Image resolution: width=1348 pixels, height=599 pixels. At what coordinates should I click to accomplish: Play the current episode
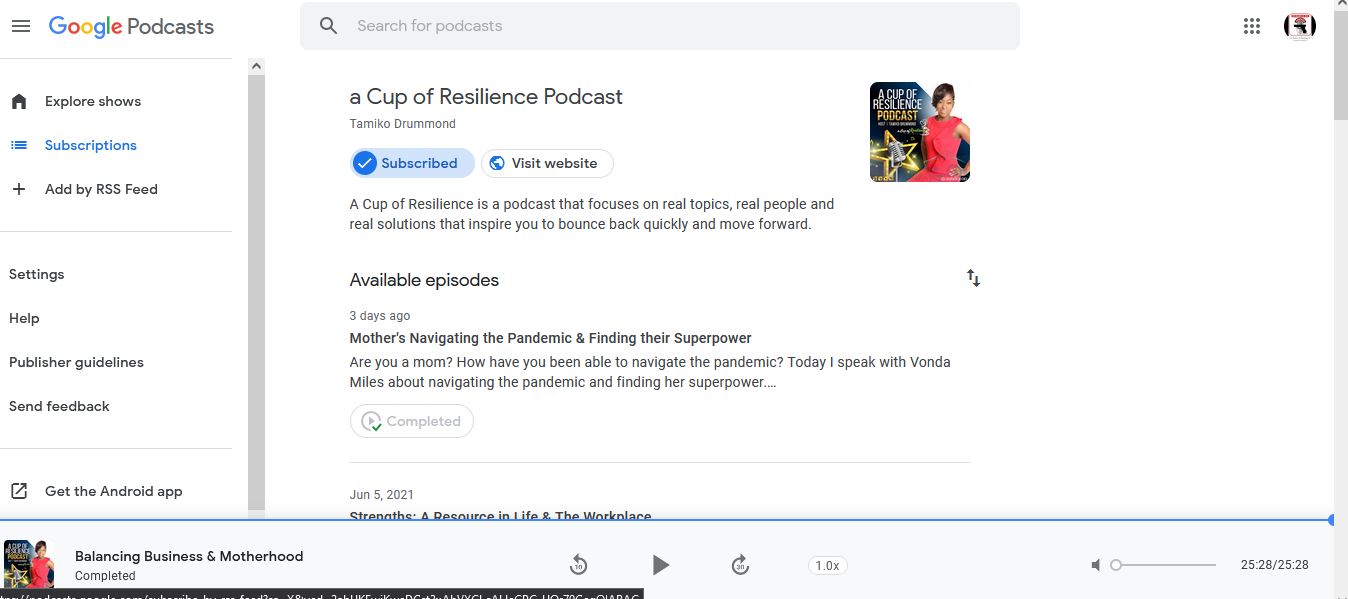point(660,565)
